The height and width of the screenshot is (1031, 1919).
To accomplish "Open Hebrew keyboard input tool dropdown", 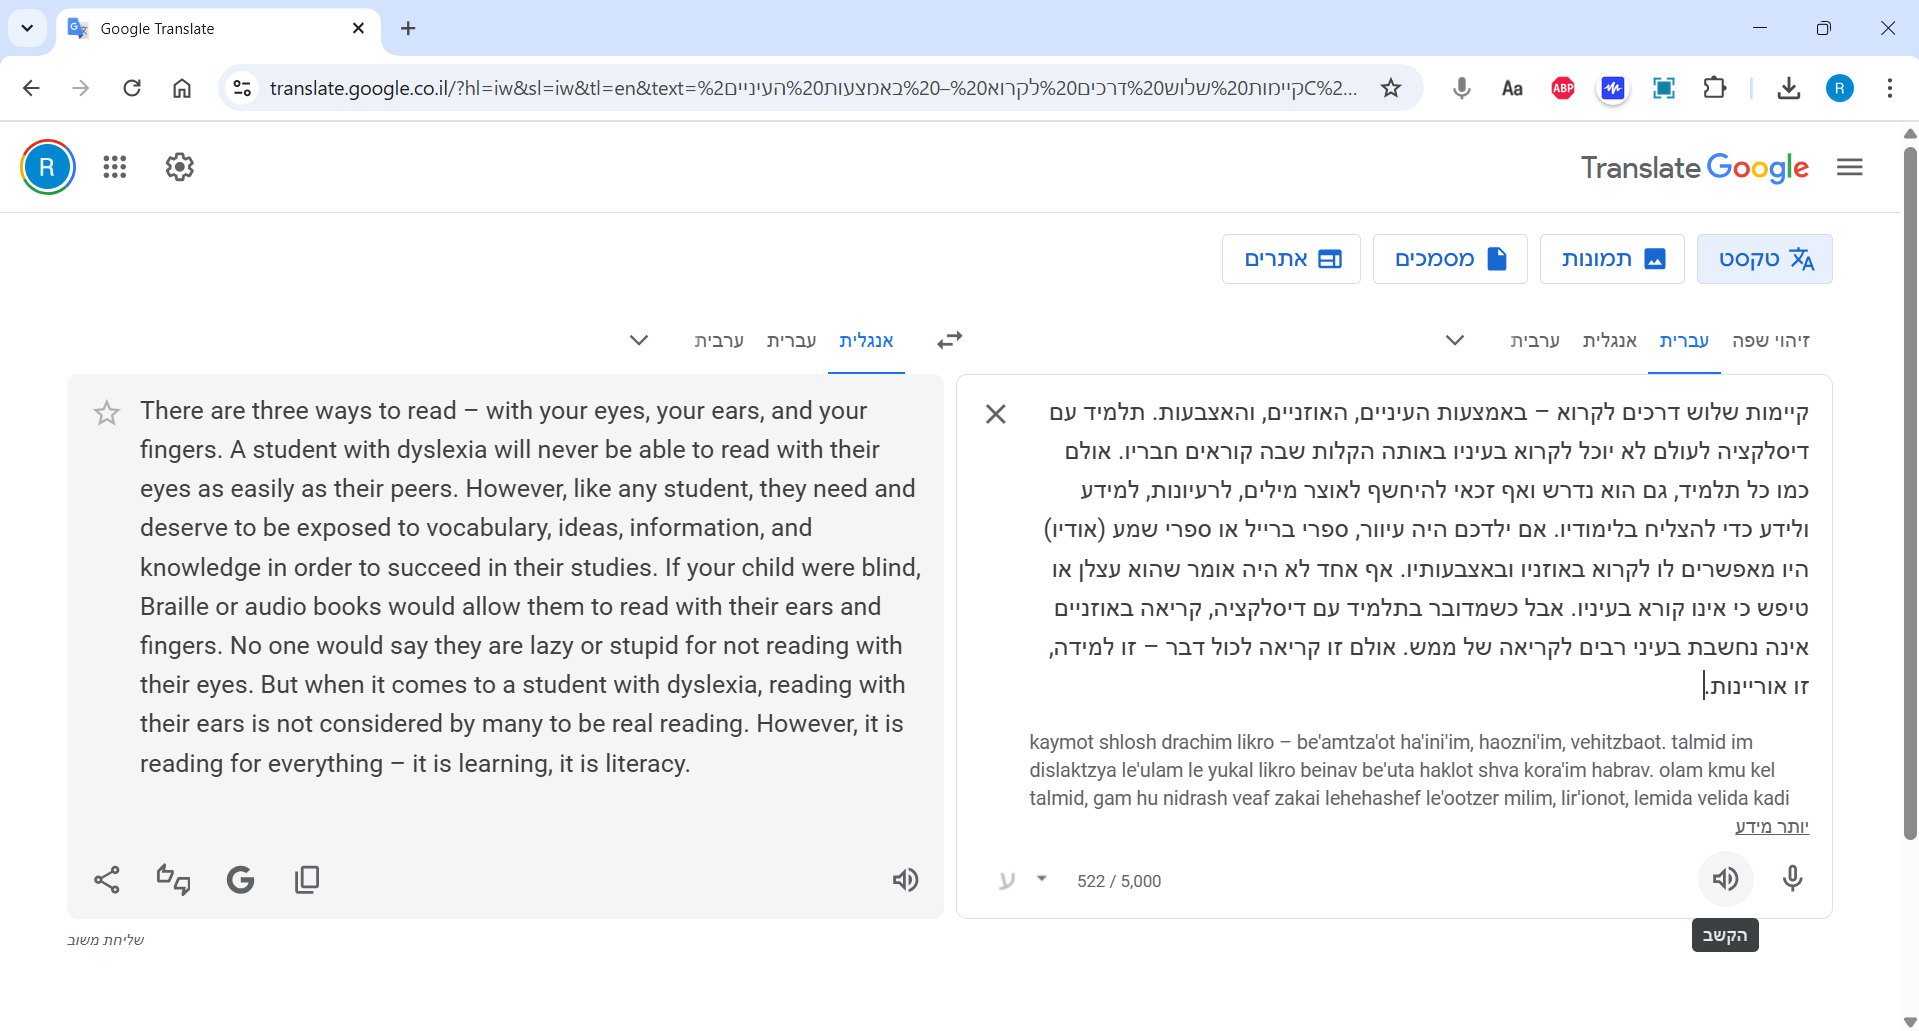I will pos(1041,879).
